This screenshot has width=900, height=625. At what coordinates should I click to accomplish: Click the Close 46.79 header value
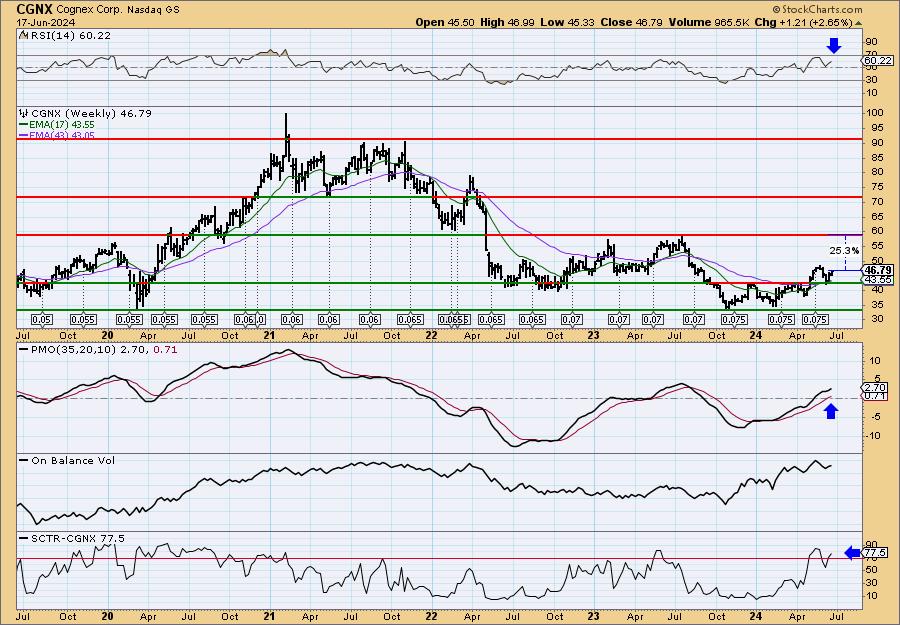(632, 22)
